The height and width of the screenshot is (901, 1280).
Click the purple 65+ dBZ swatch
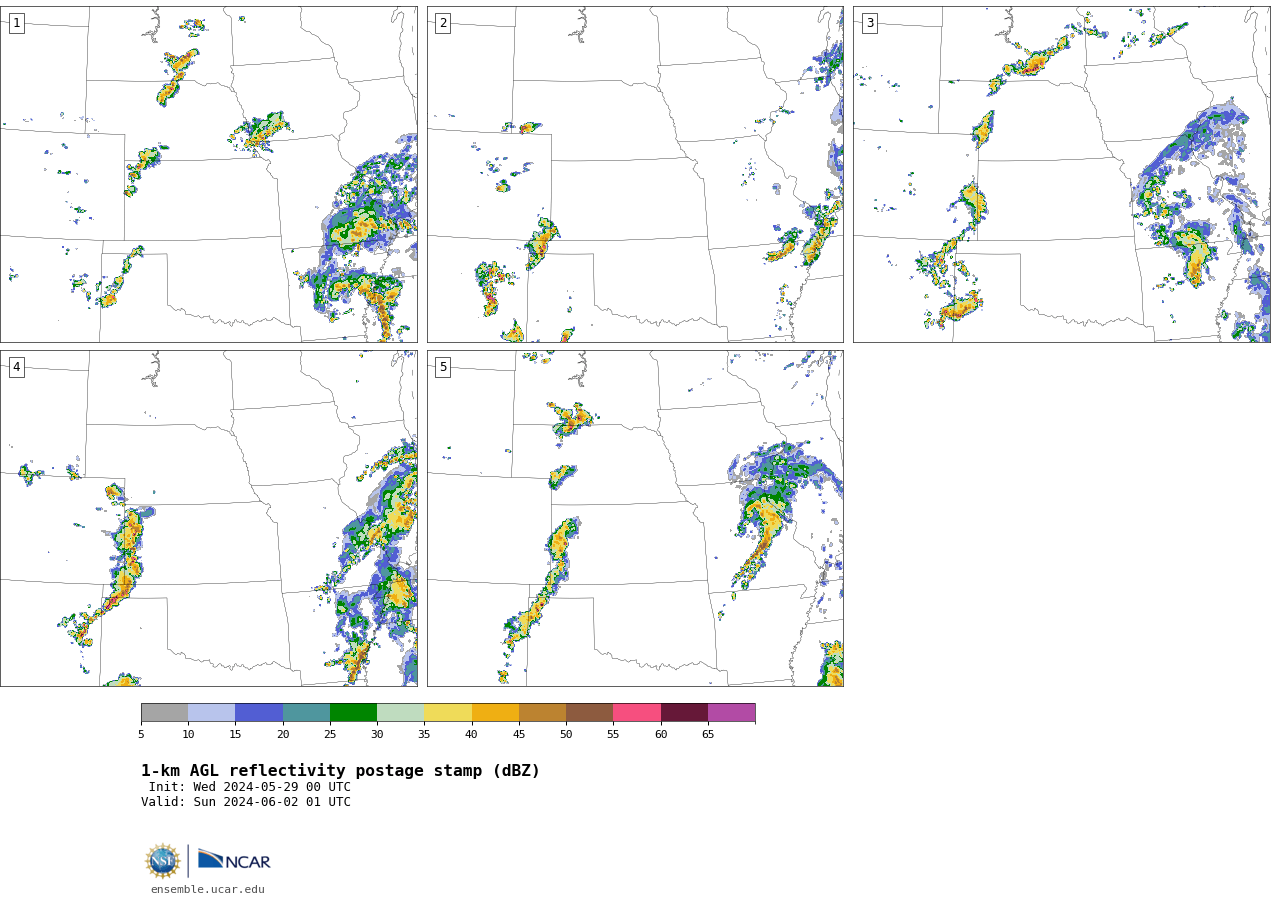[731, 713]
